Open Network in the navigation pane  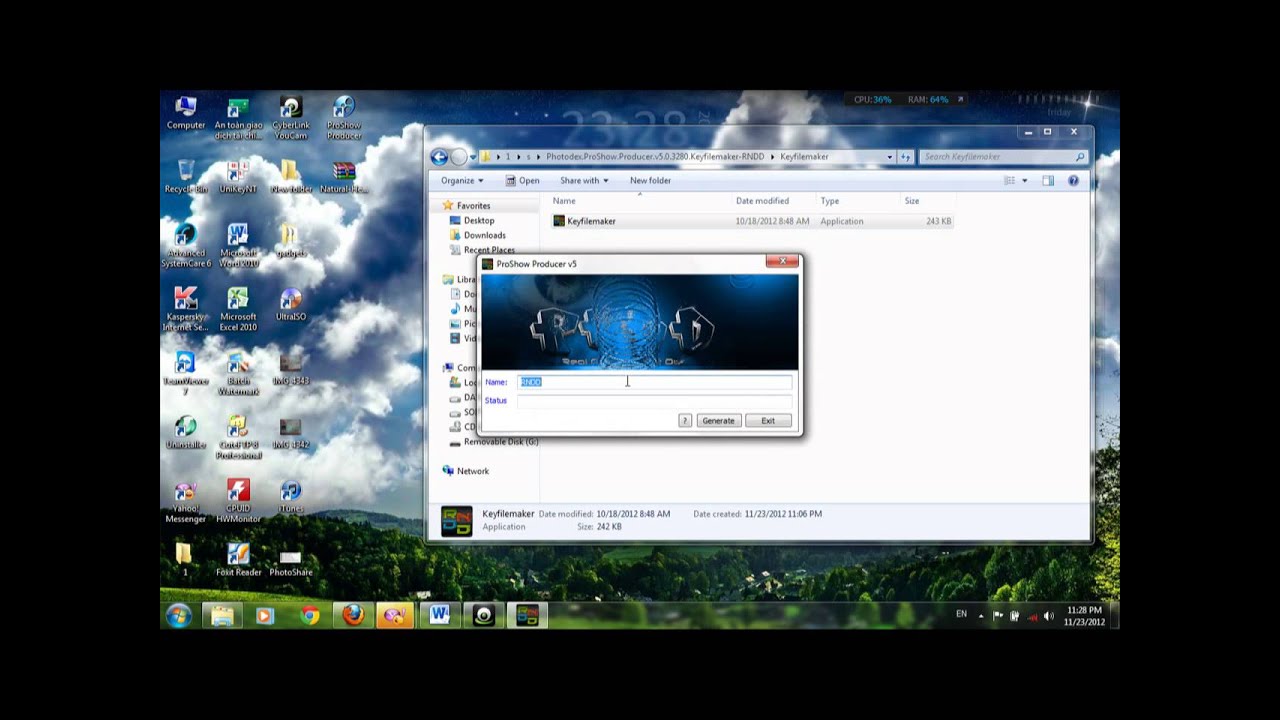coord(472,471)
